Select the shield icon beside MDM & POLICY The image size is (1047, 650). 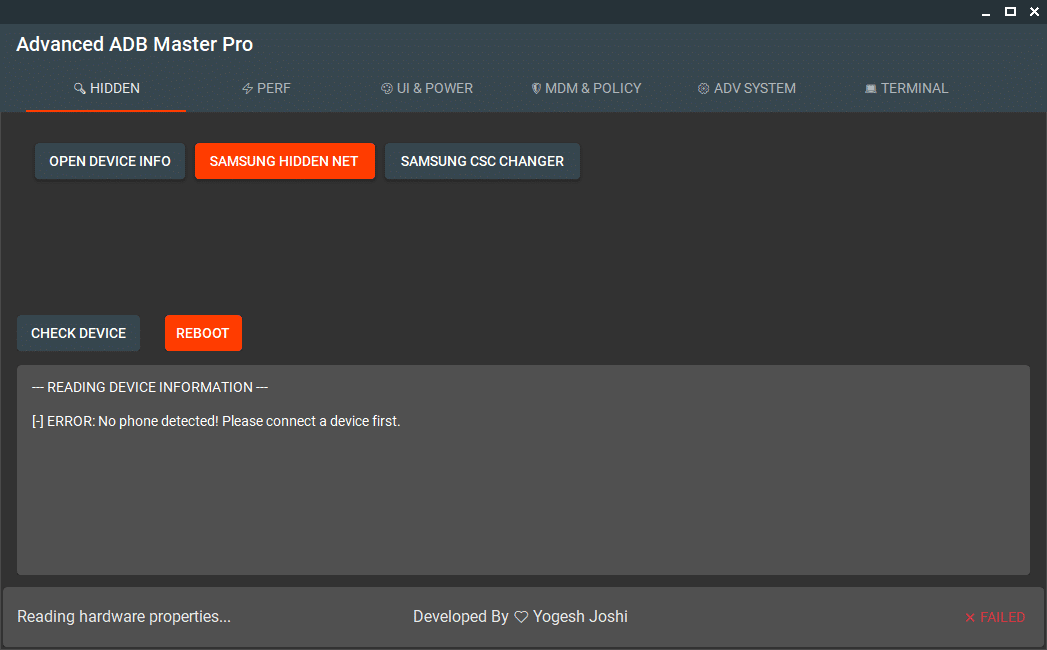click(x=536, y=88)
